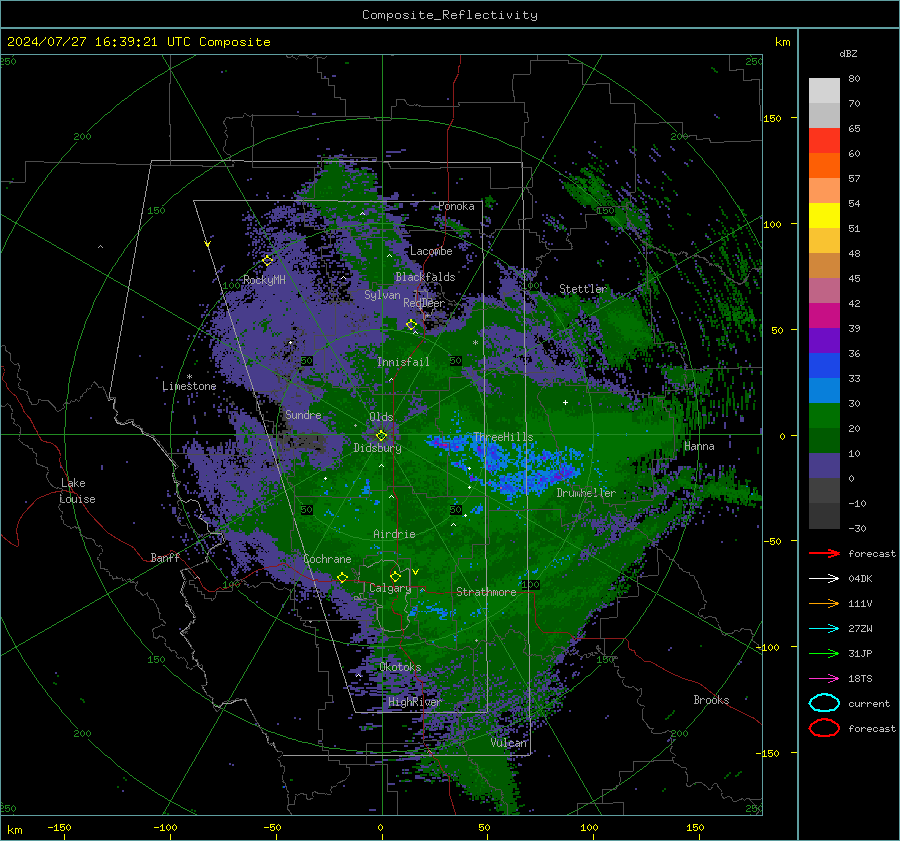900x841 pixels.
Task: Click the 04DK legend label
Action: 860,579
